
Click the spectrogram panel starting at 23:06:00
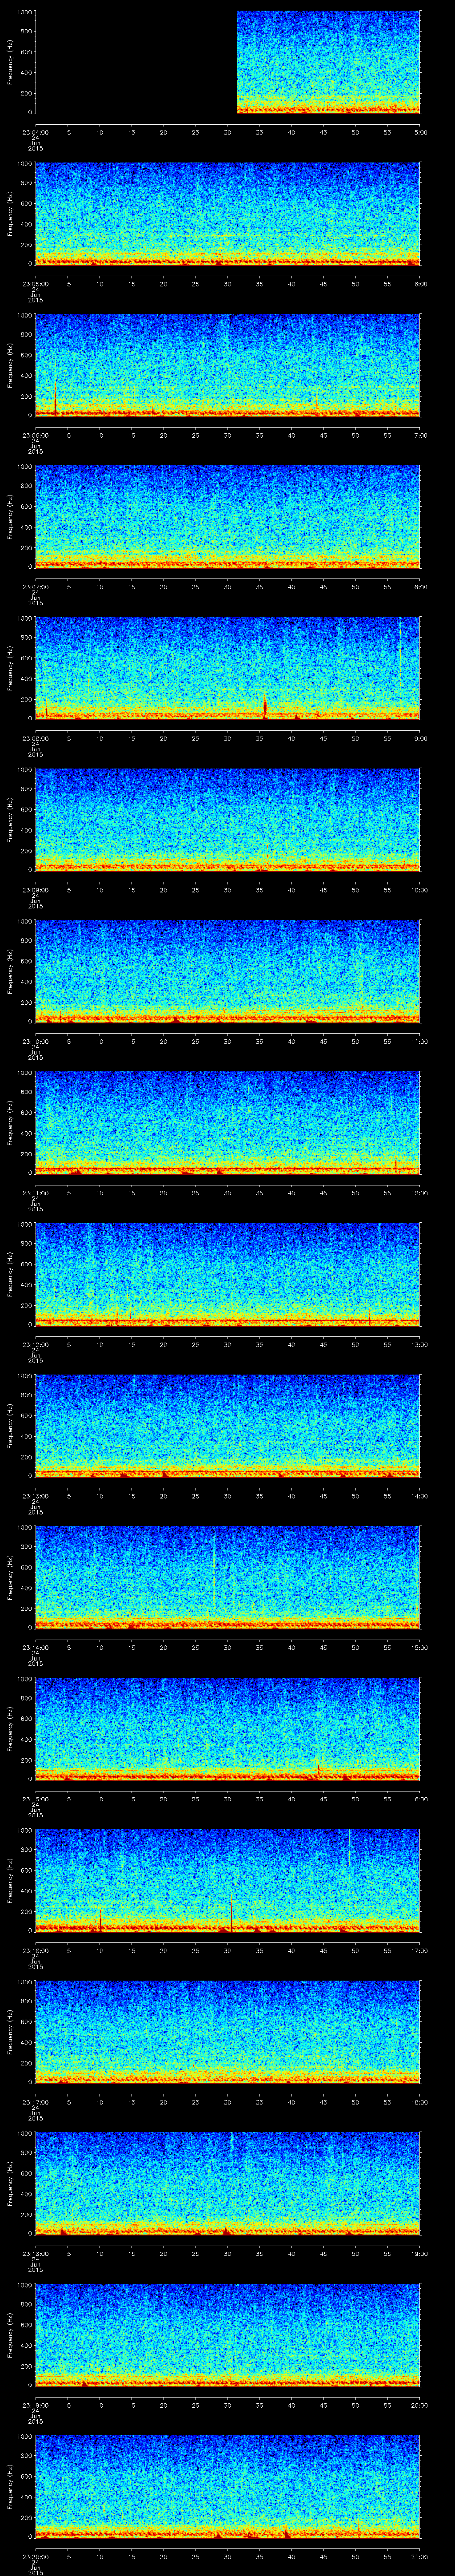click(228, 366)
